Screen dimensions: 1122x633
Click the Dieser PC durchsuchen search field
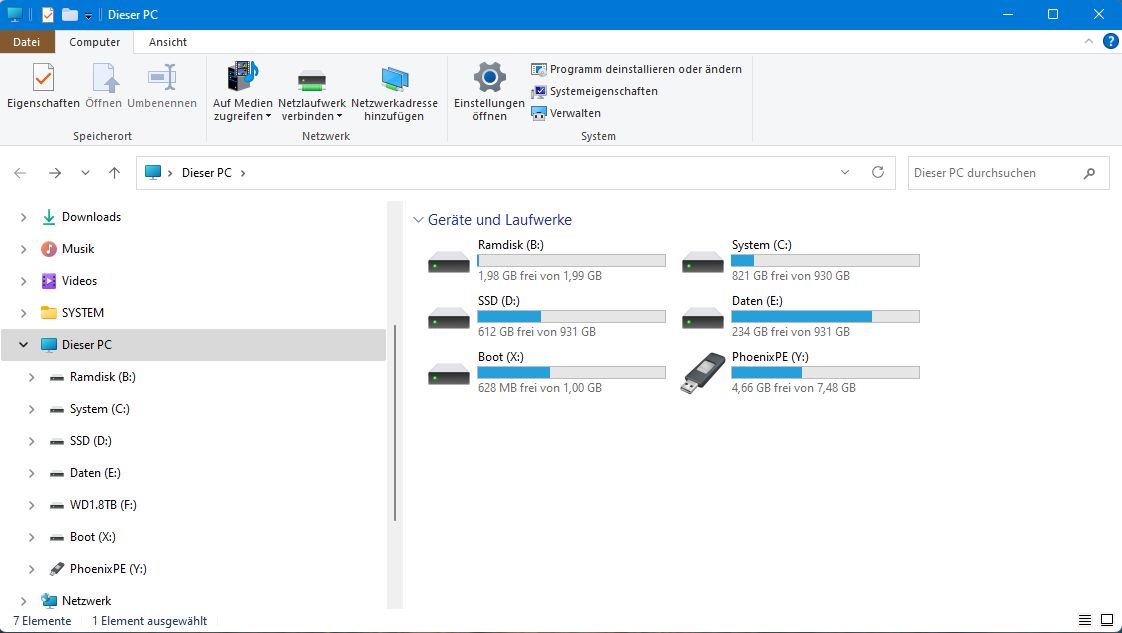995,173
